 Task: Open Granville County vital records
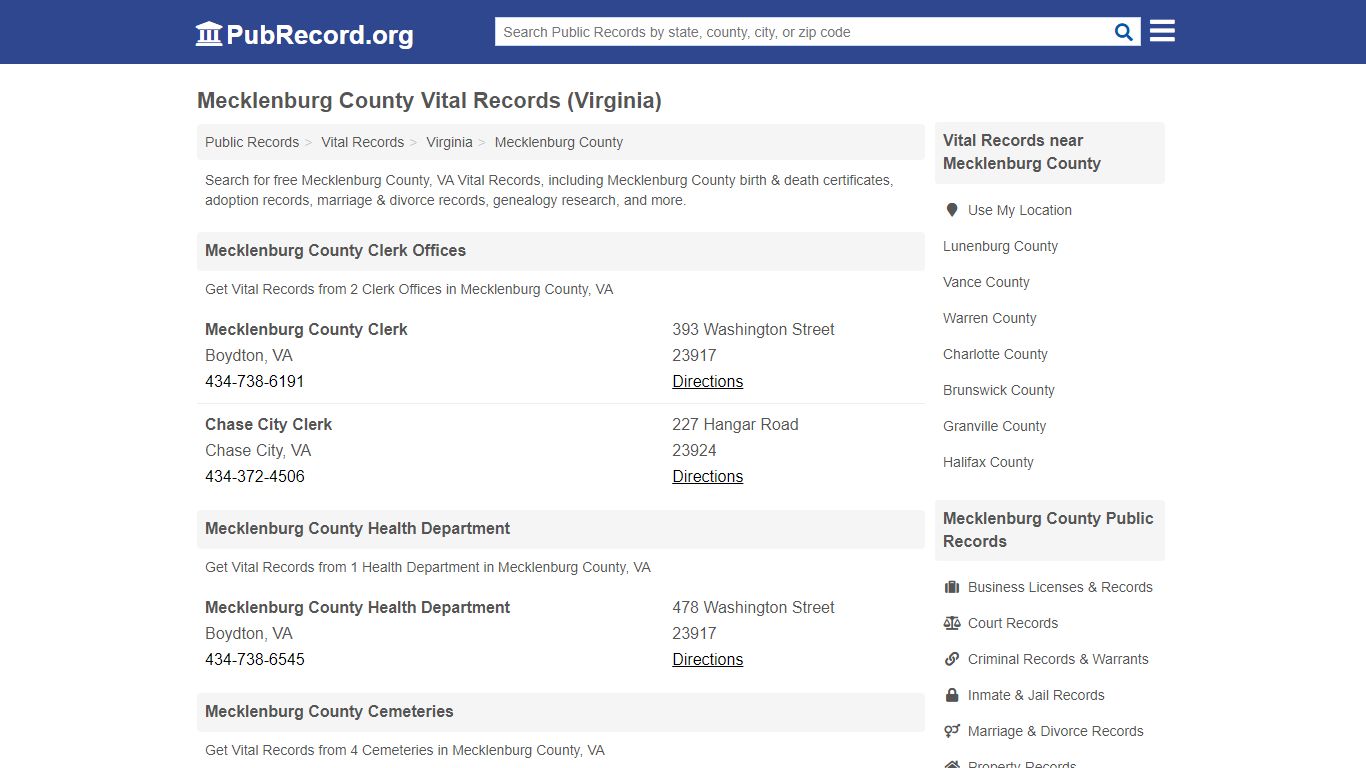coord(994,426)
